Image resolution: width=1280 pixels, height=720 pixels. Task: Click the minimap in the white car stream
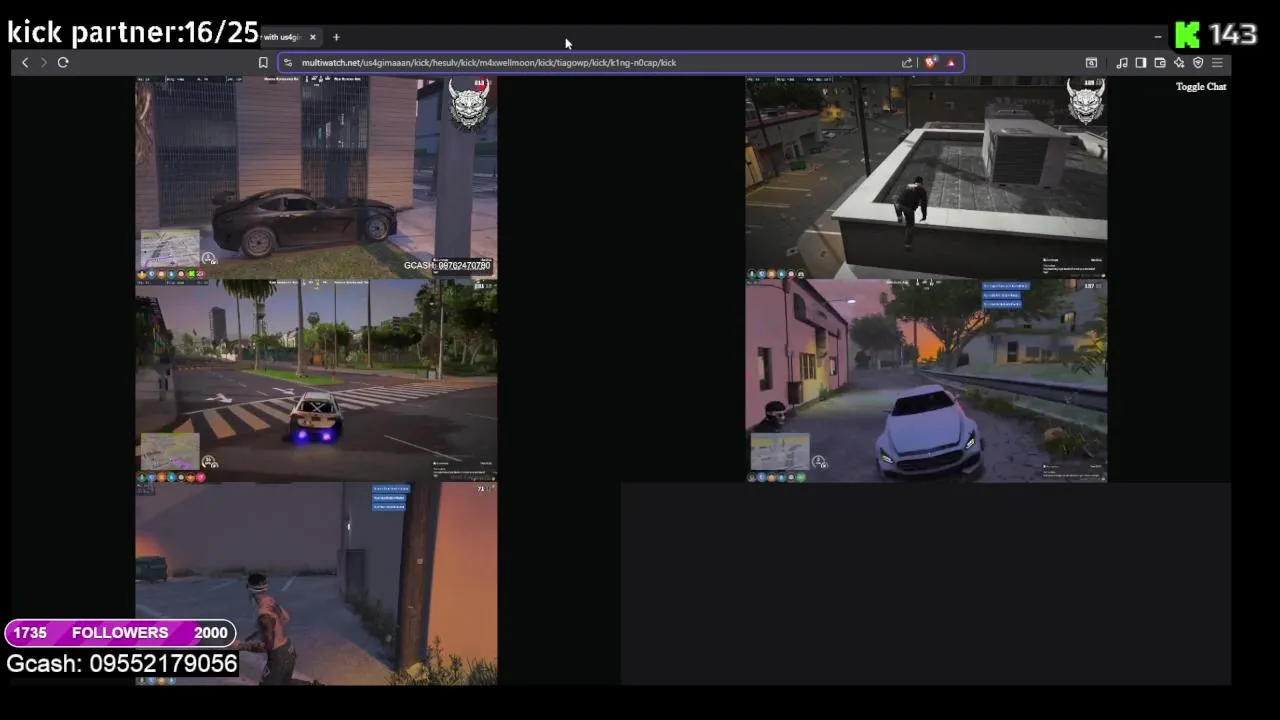coord(780,451)
